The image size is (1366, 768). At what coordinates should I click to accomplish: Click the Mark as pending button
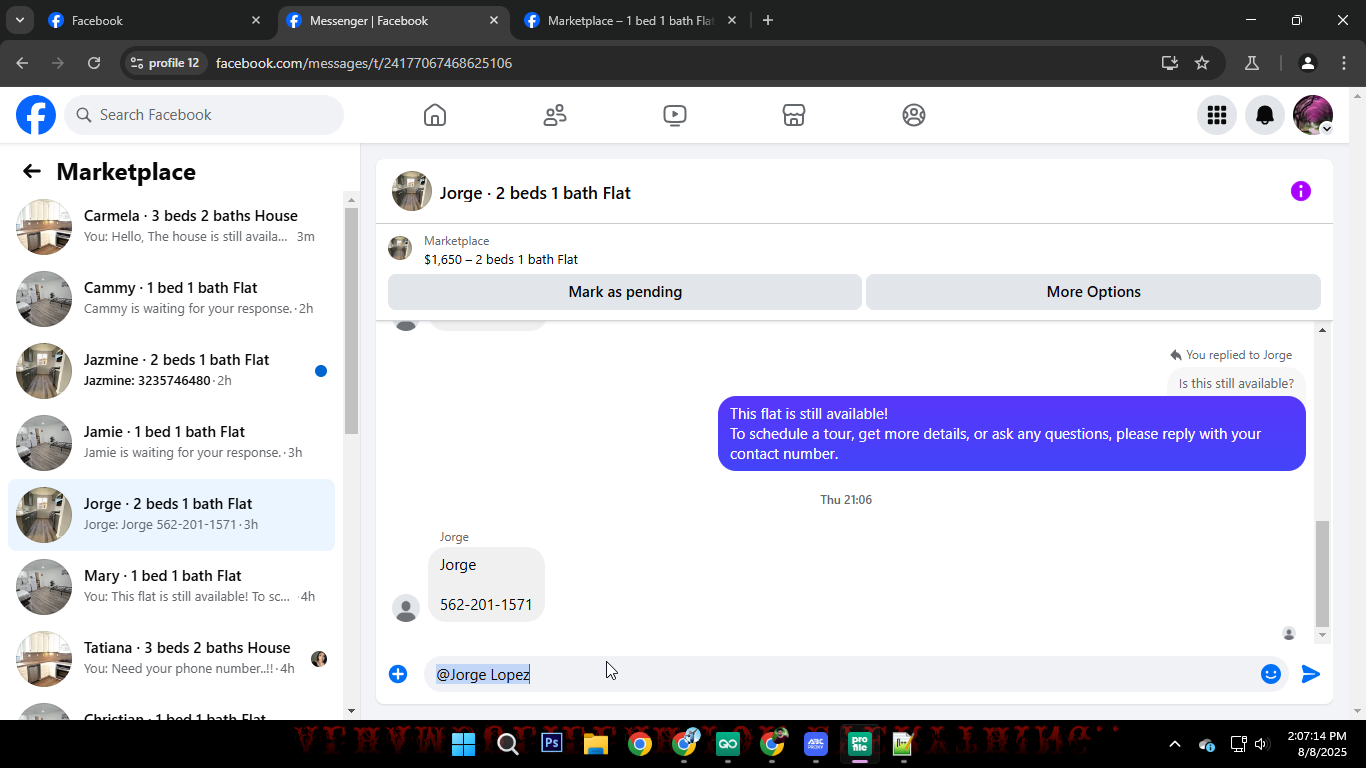coord(625,292)
